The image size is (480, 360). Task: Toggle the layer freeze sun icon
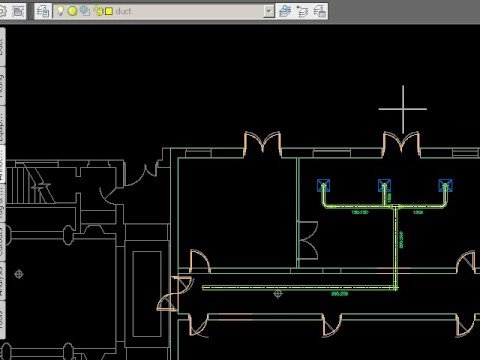click(x=72, y=11)
